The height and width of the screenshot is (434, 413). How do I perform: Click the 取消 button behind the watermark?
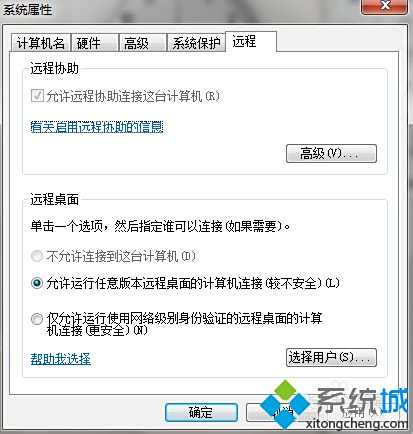(x=283, y=412)
